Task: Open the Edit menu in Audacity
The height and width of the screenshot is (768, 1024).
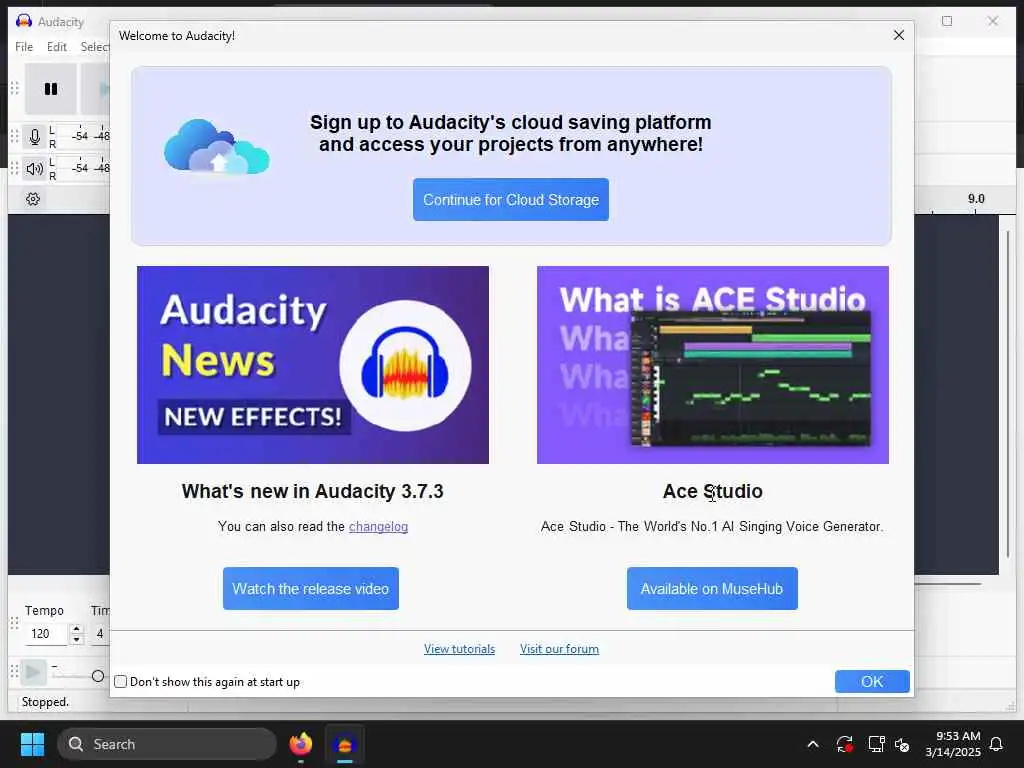Action: tap(57, 47)
